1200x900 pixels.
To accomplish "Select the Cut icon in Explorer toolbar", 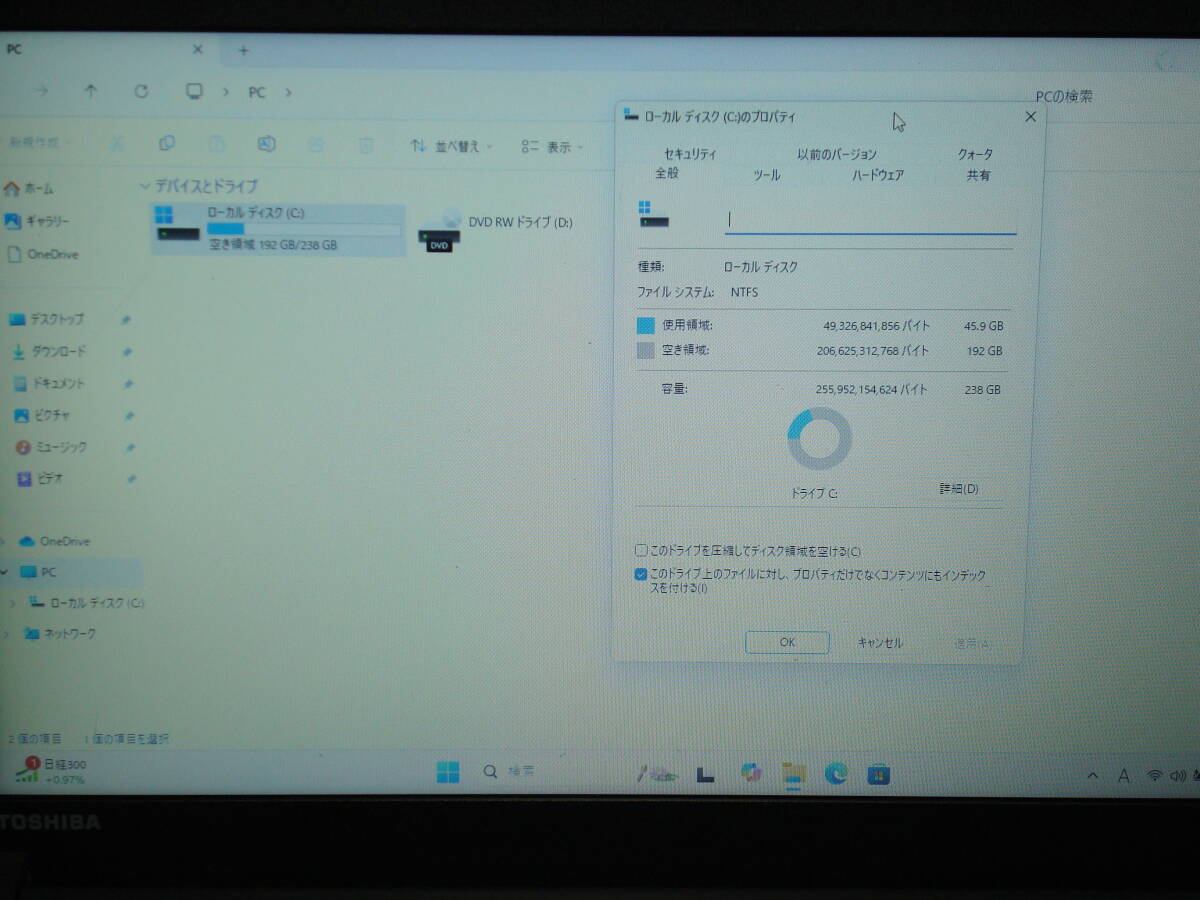I will pyautogui.click(x=117, y=143).
